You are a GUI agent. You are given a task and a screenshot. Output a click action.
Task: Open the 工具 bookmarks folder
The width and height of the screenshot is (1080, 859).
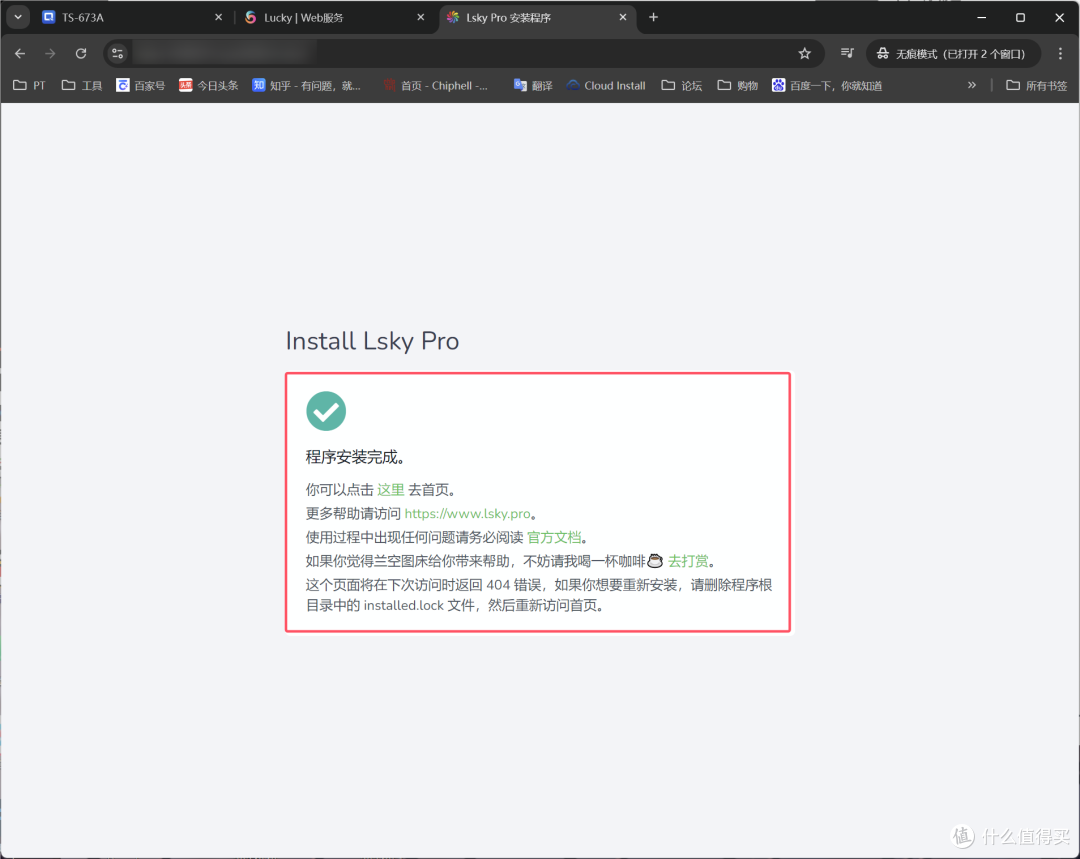click(81, 85)
